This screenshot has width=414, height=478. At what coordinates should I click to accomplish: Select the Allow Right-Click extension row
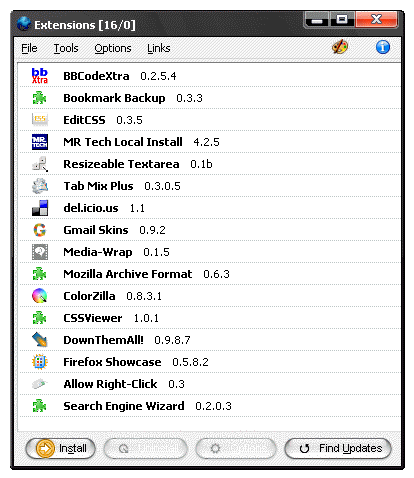(x=210, y=384)
